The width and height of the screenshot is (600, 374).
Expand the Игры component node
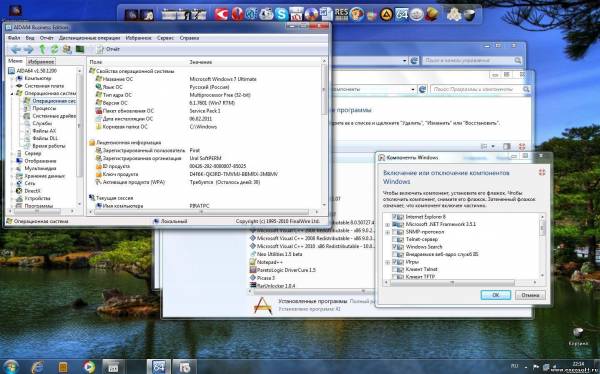point(387,262)
